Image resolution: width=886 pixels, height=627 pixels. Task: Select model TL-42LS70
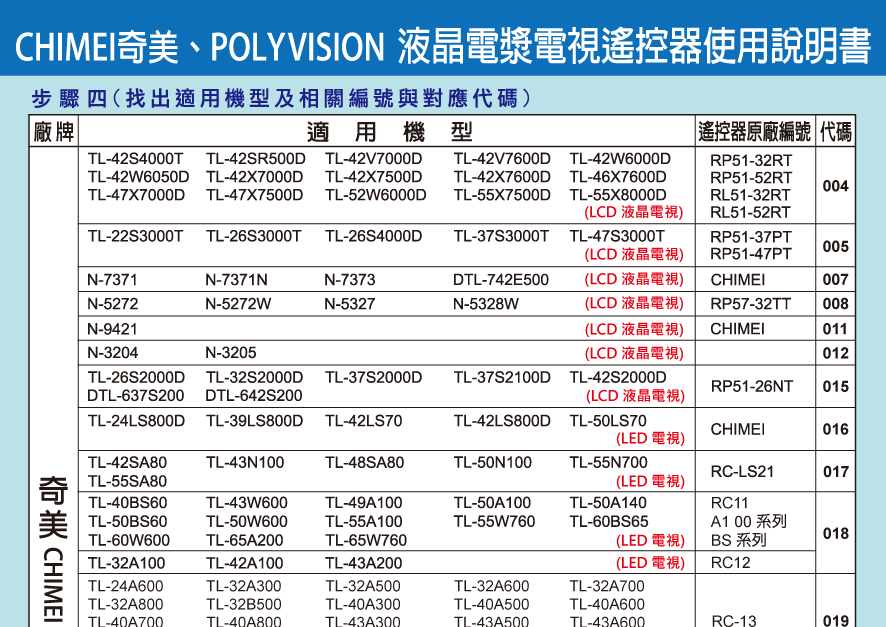363,421
